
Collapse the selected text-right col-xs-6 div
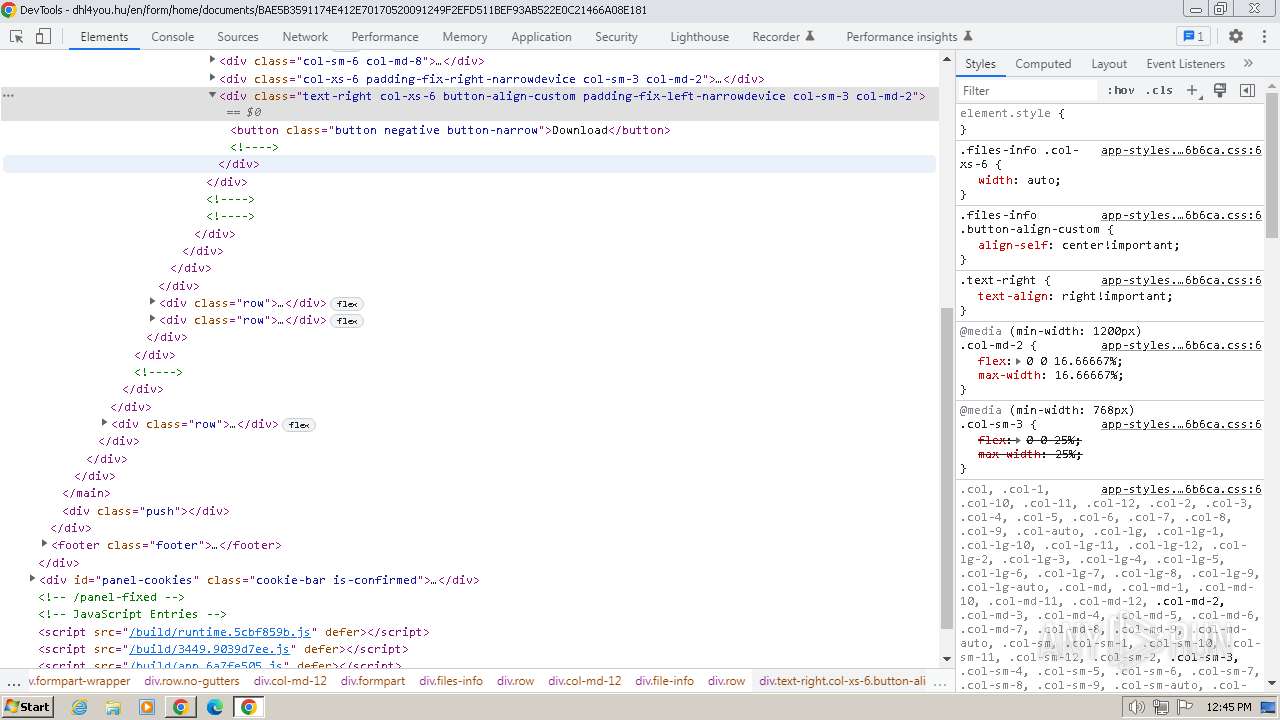tap(212, 95)
